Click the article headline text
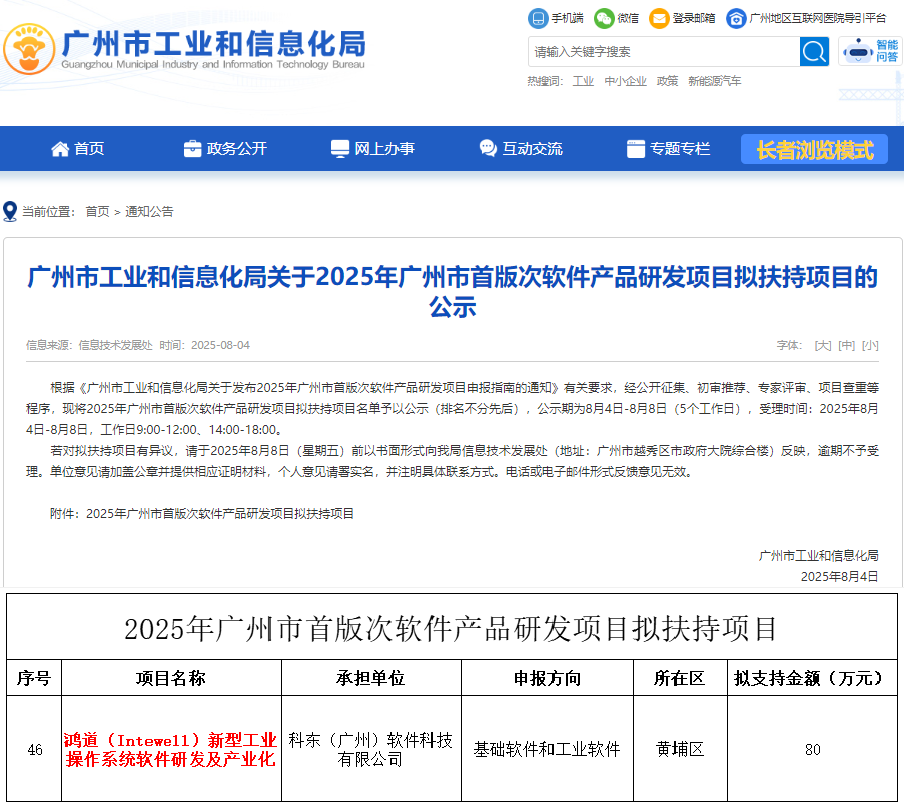The height and width of the screenshot is (803, 904). click(x=453, y=292)
